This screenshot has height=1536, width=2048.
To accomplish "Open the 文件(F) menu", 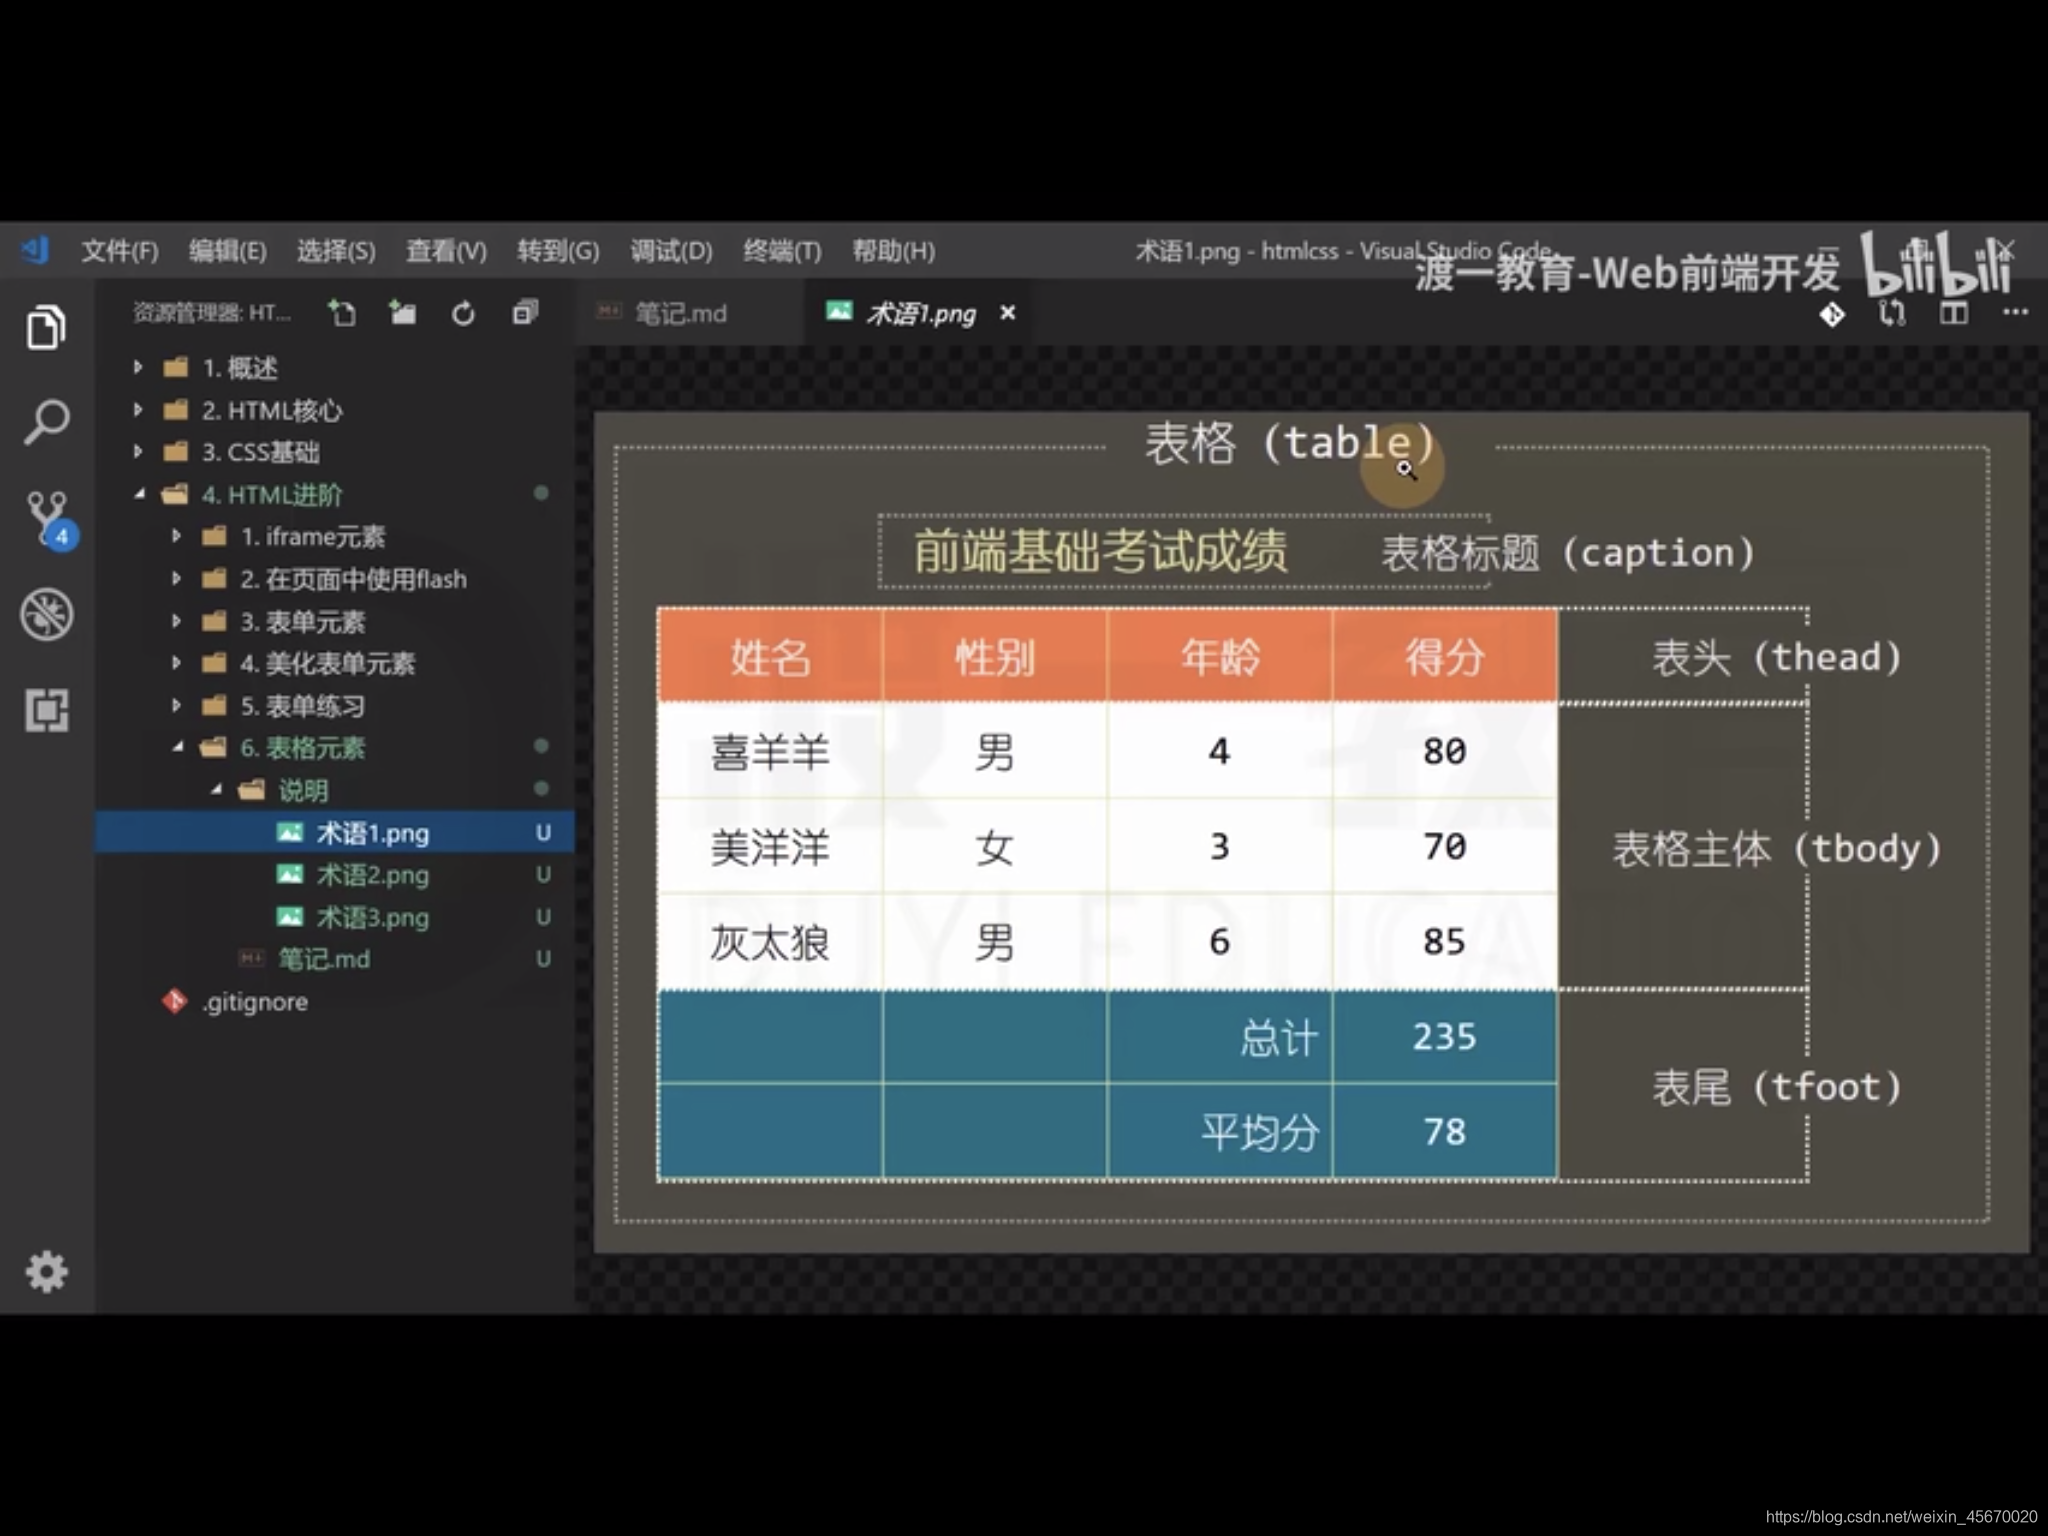I will pyautogui.click(x=120, y=251).
